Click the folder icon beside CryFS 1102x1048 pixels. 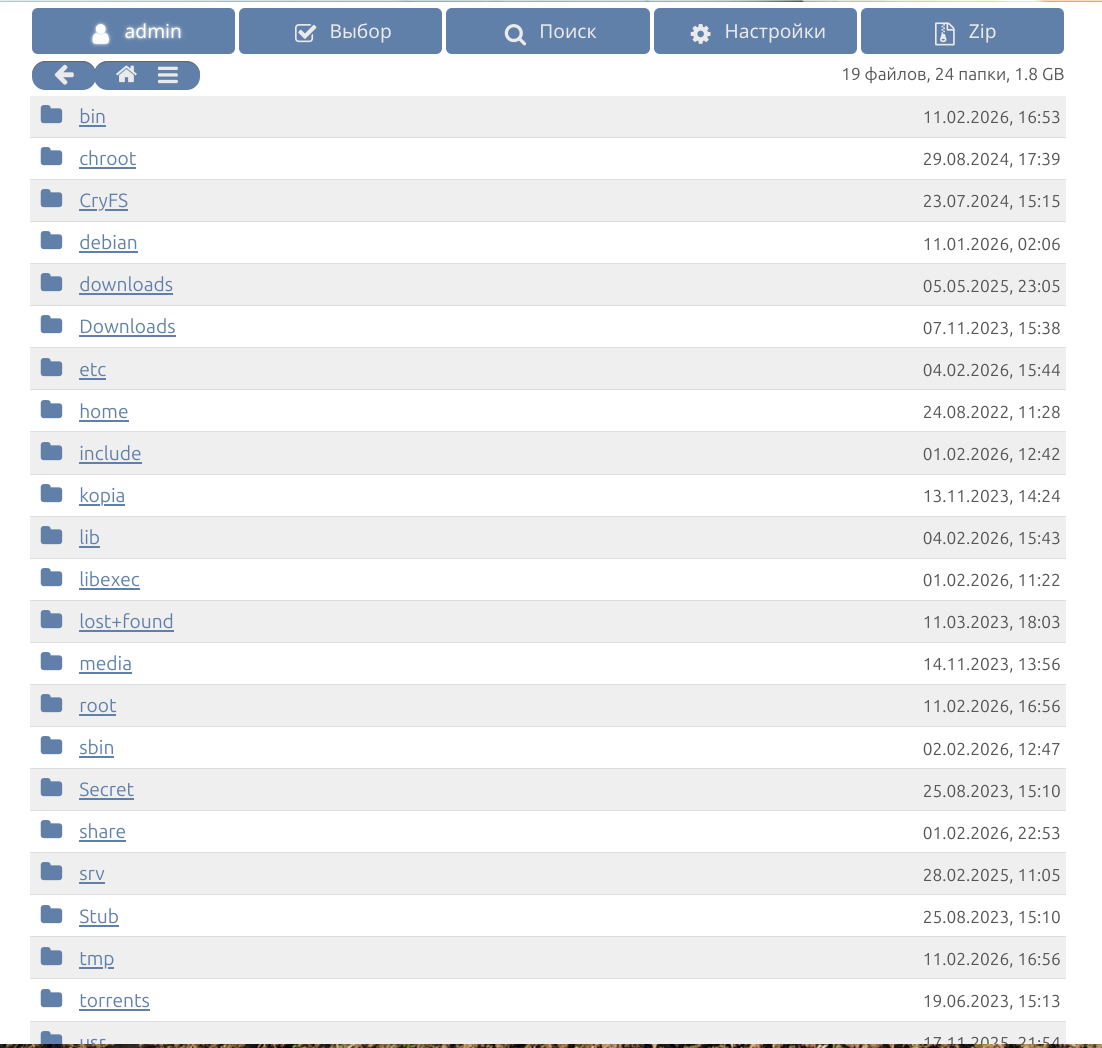coord(52,200)
